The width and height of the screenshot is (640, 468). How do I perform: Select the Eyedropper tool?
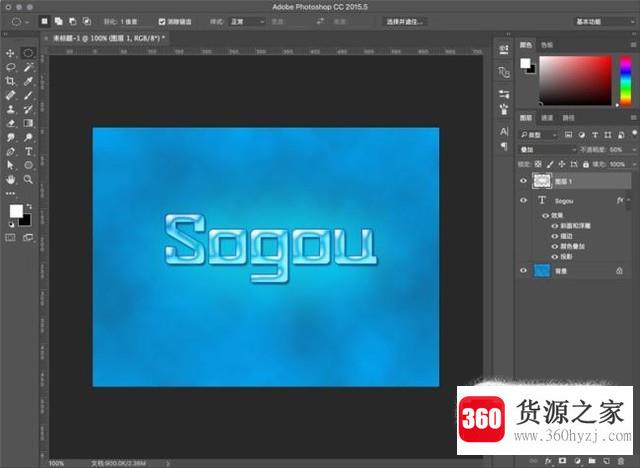click(x=28, y=81)
